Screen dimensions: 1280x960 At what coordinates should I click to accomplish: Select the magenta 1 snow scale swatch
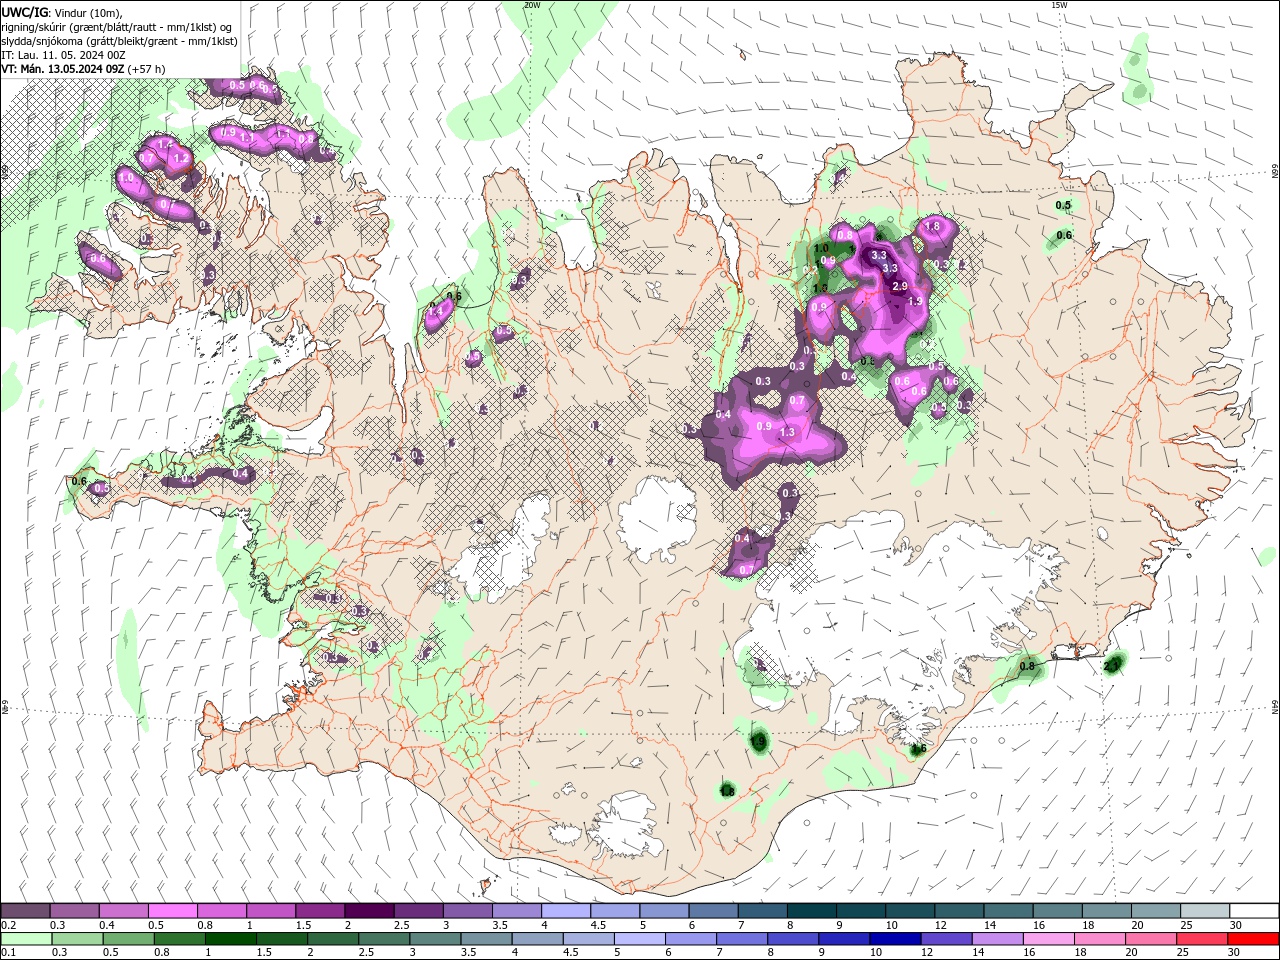click(271, 911)
